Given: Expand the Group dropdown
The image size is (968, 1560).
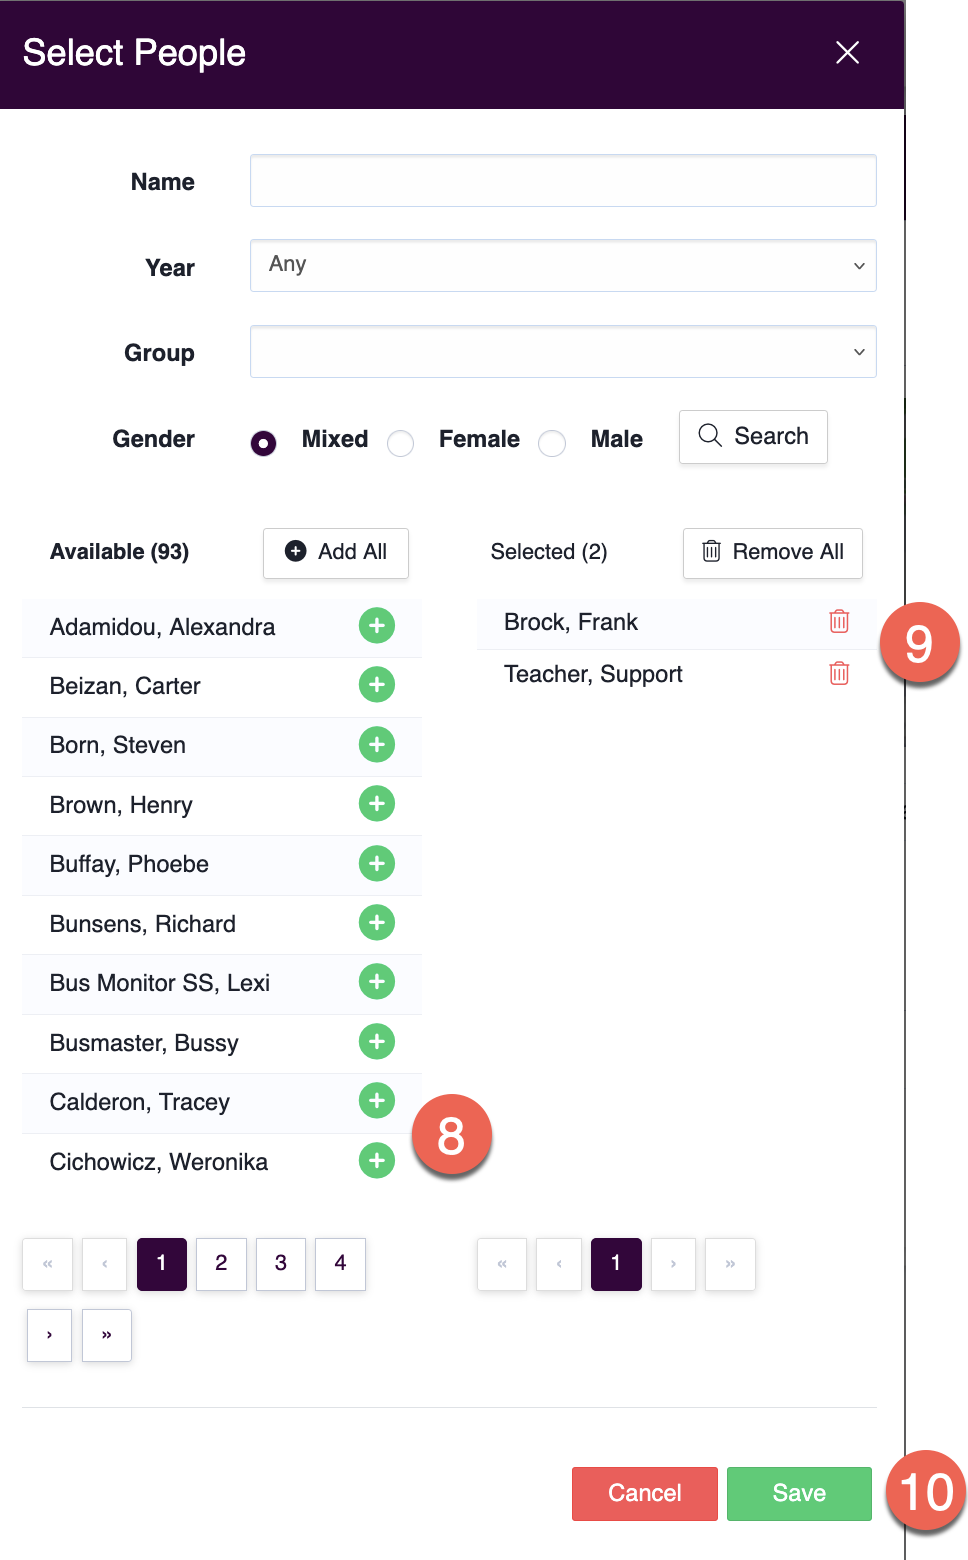Looking at the screenshot, I should pyautogui.click(x=563, y=352).
